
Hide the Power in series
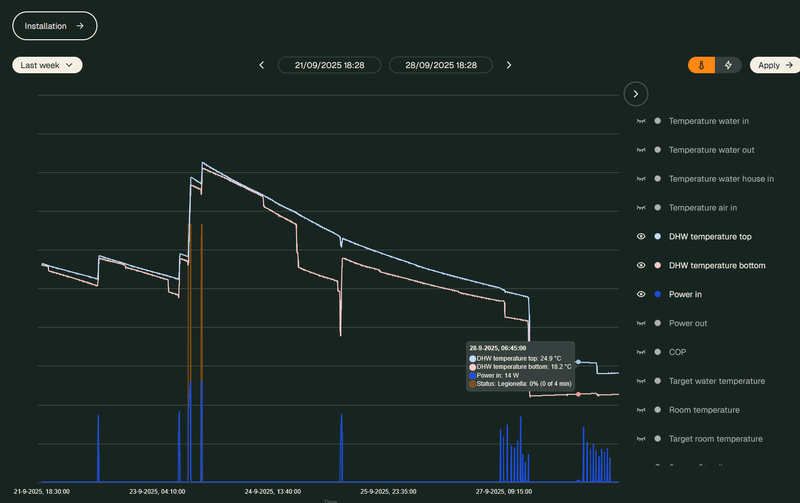pyautogui.click(x=641, y=294)
